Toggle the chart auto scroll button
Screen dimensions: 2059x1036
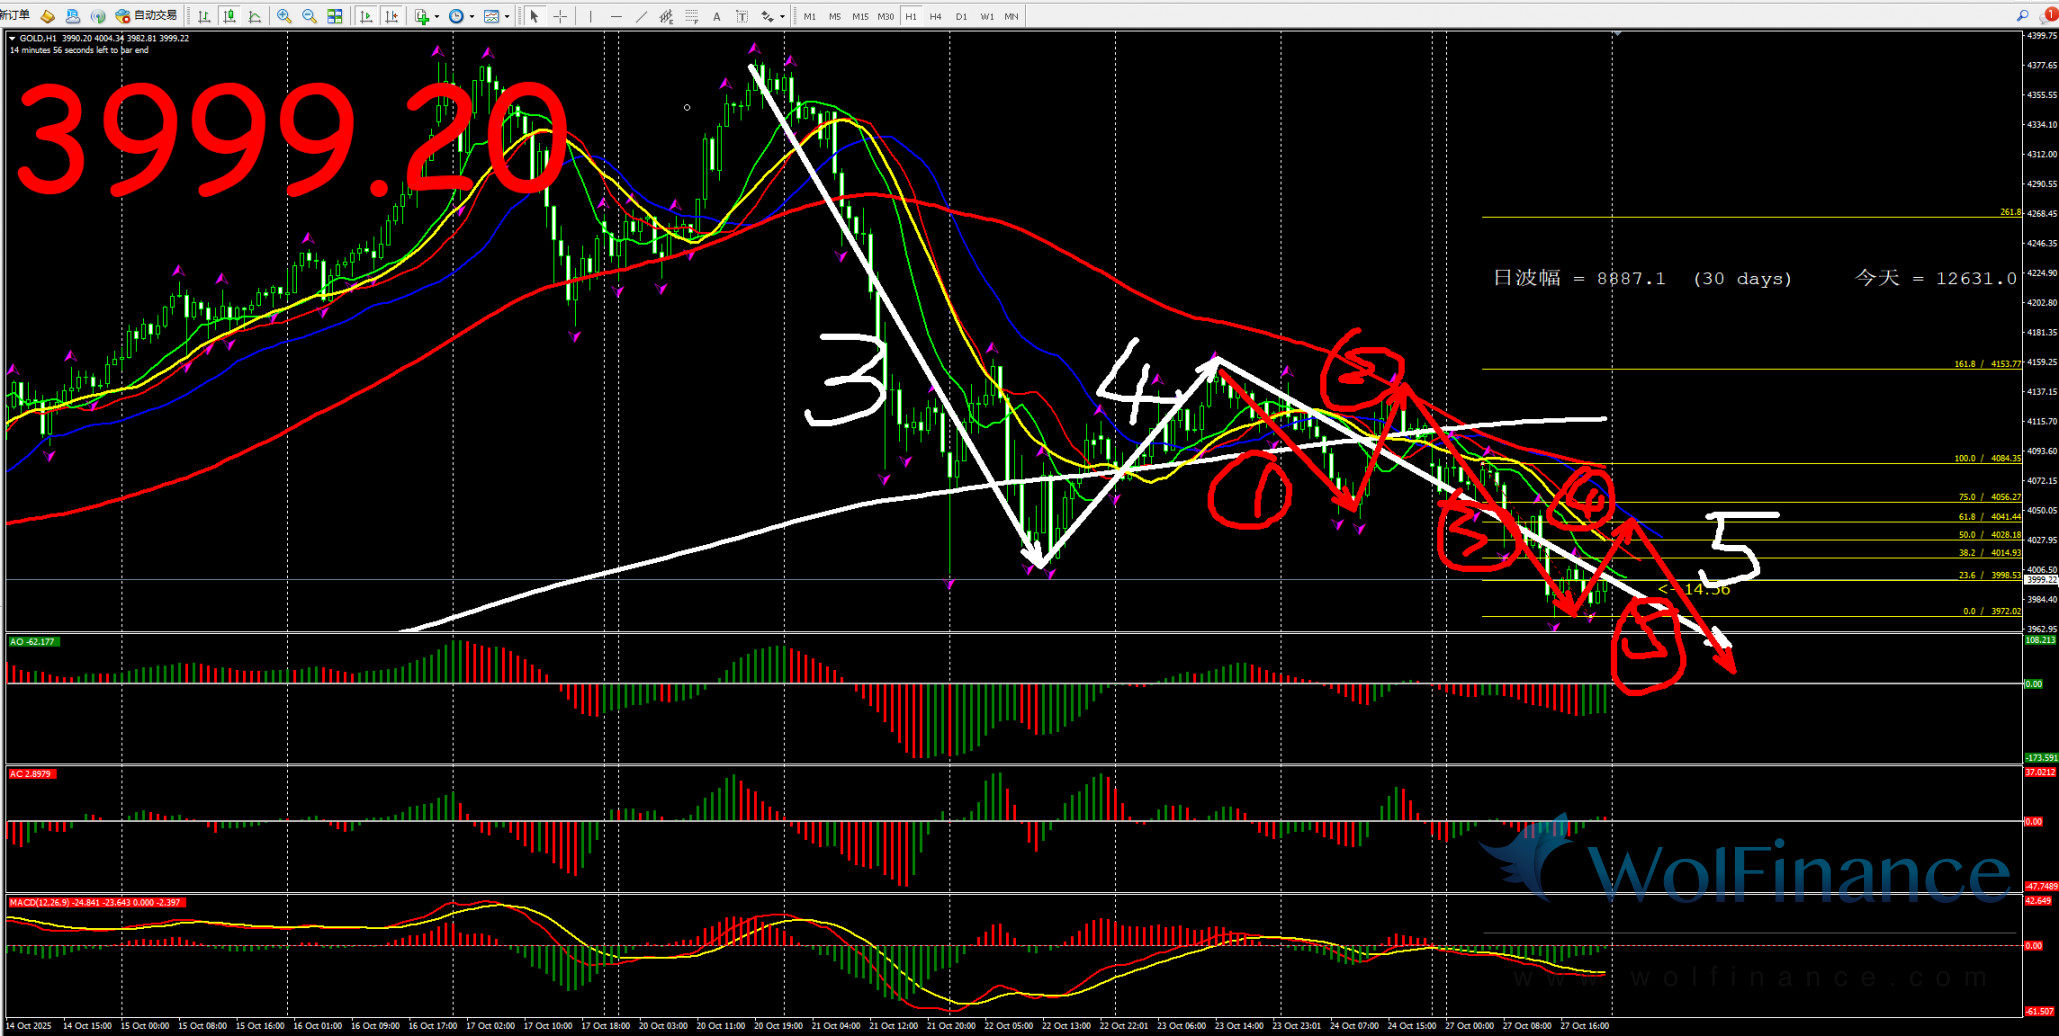tap(366, 16)
